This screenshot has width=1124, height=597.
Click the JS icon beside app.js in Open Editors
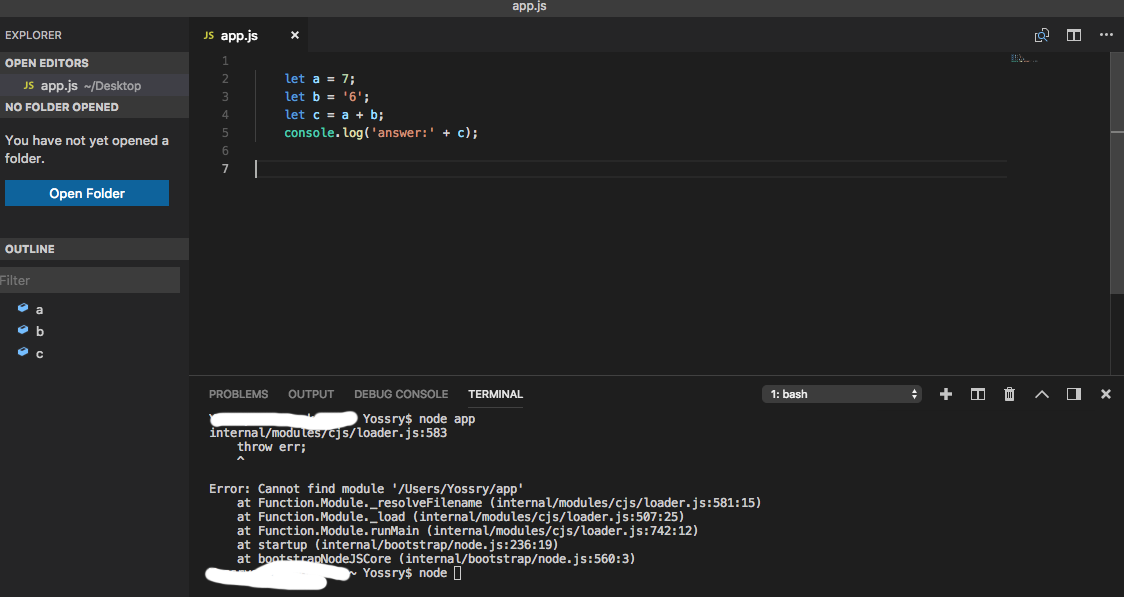click(29, 85)
